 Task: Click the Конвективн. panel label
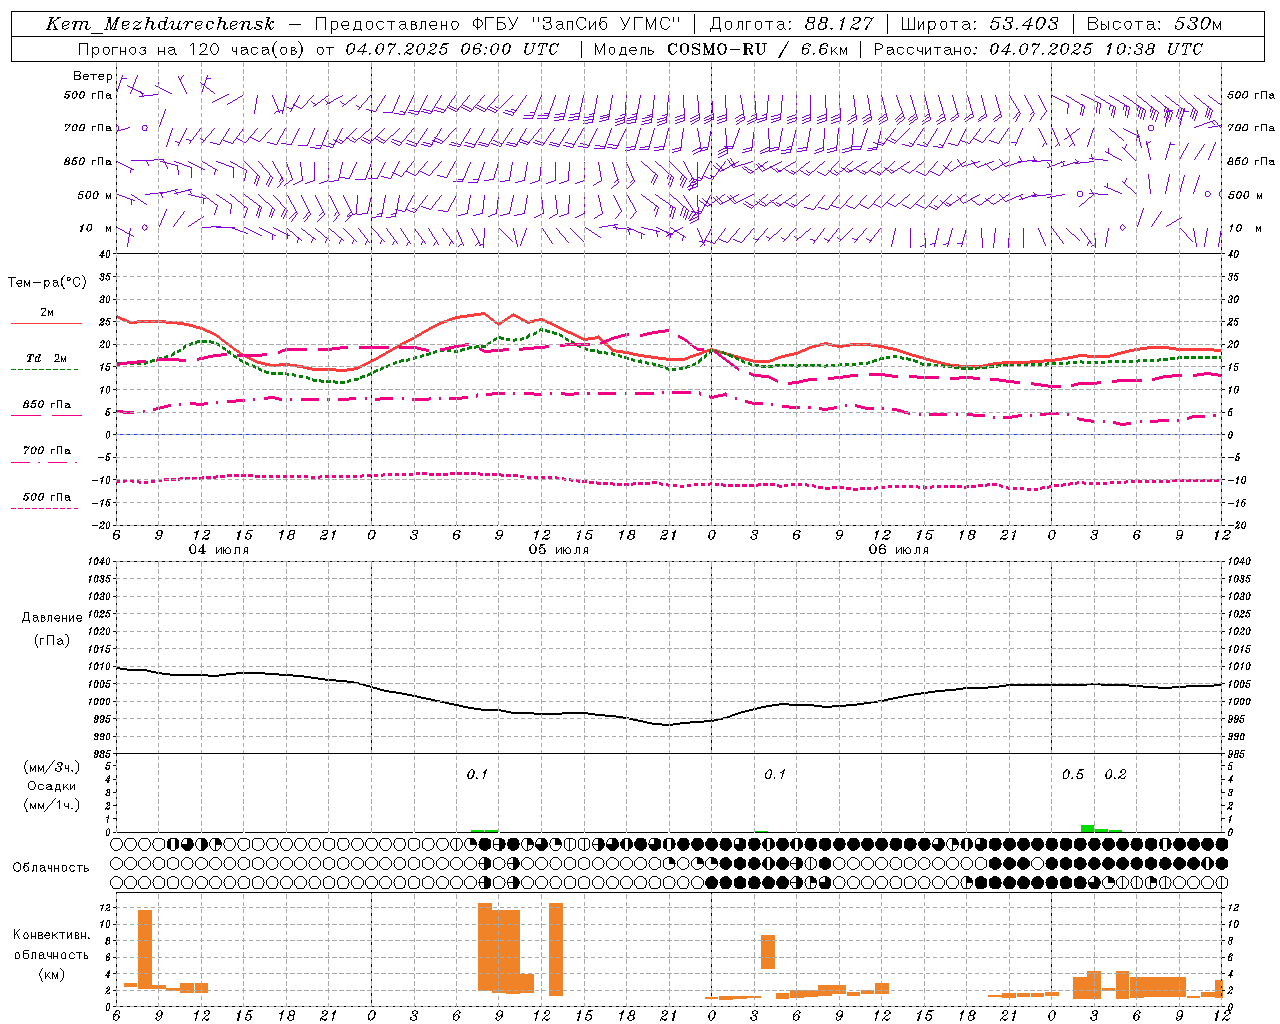coord(51,935)
